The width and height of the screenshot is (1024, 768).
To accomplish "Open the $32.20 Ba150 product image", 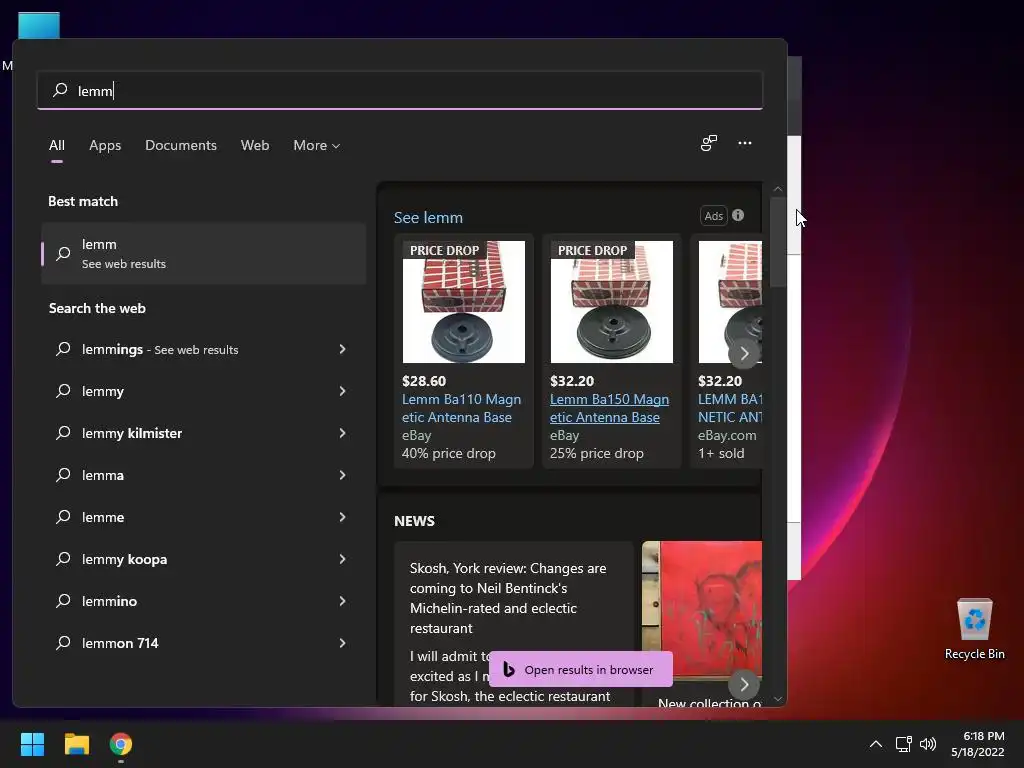I will coord(611,302).
